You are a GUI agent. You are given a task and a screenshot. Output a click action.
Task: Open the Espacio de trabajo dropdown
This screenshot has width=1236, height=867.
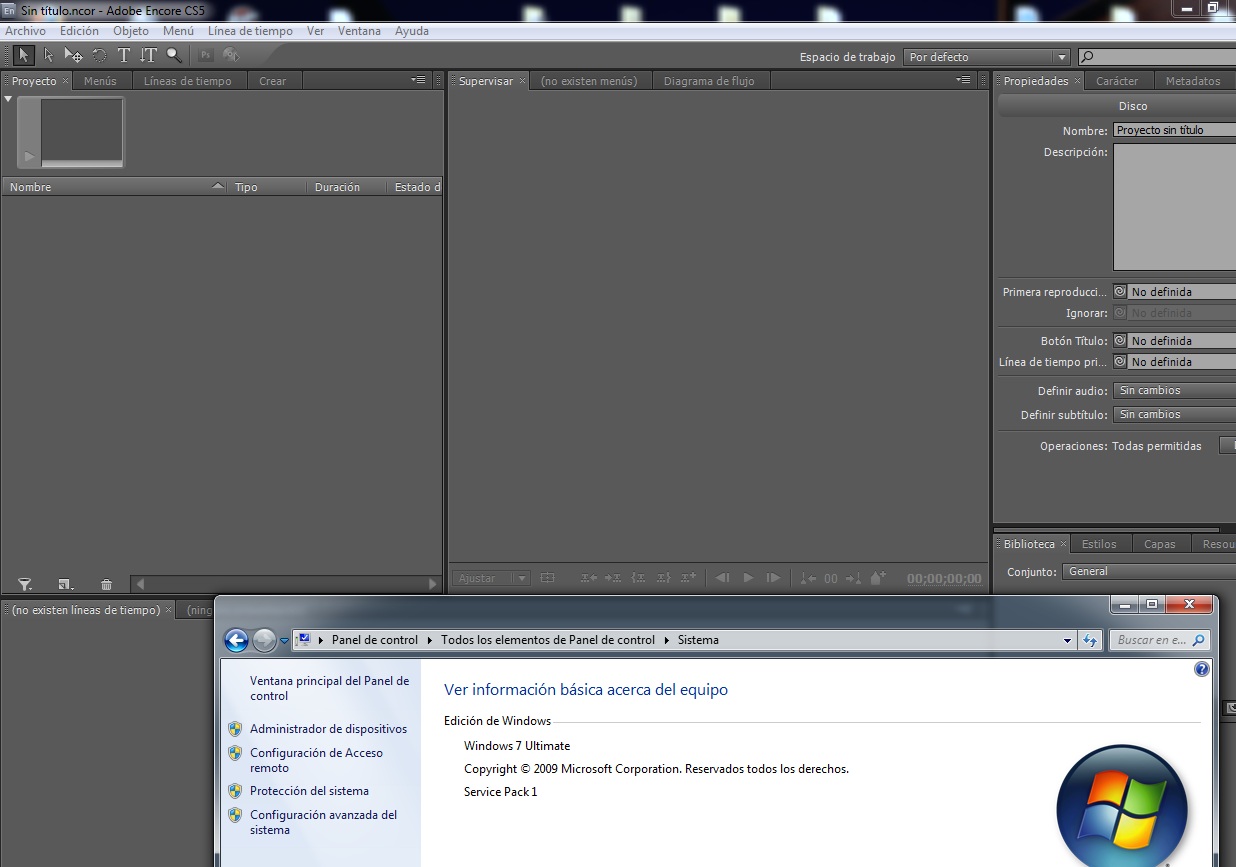point(986,57)
